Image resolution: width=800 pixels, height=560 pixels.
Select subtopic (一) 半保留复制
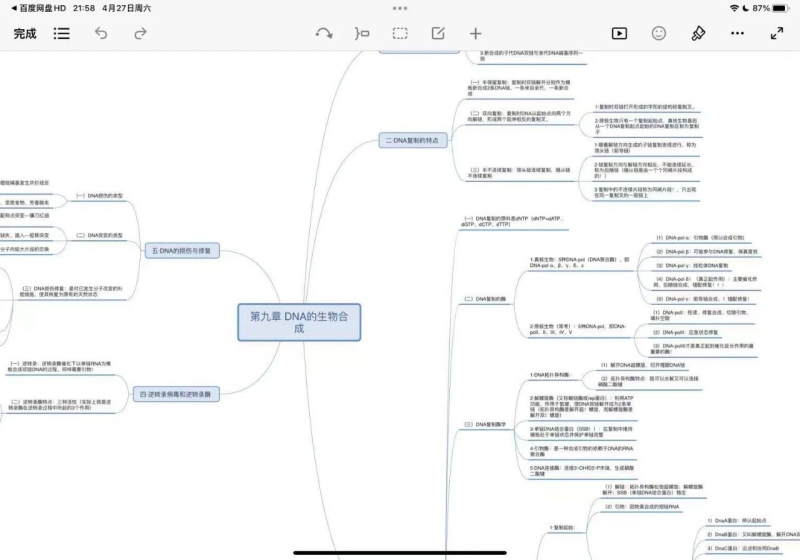point(519,88)
